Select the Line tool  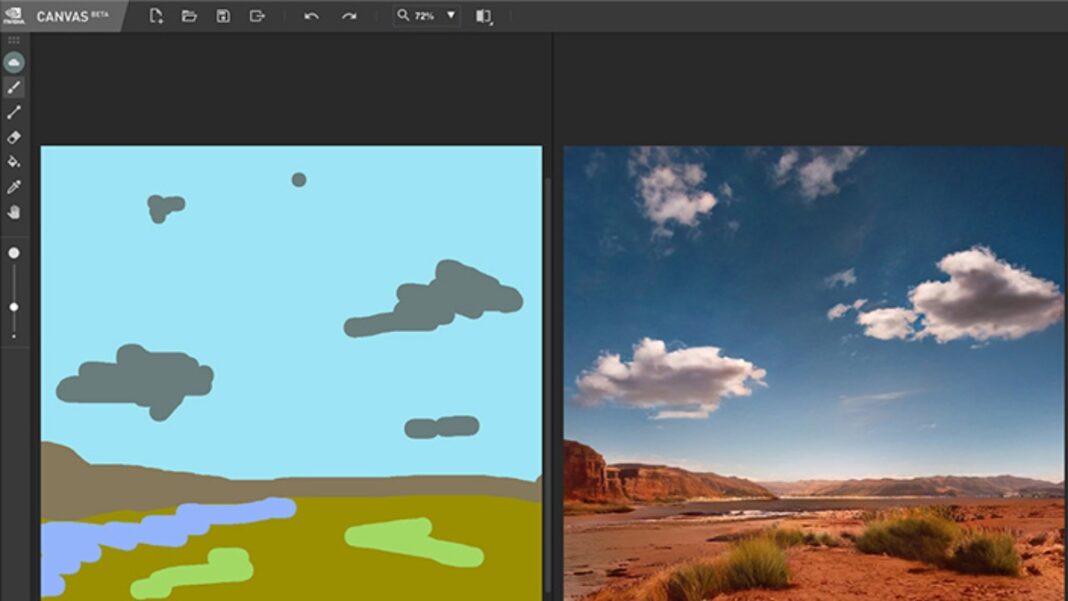[x=14, y=112]
